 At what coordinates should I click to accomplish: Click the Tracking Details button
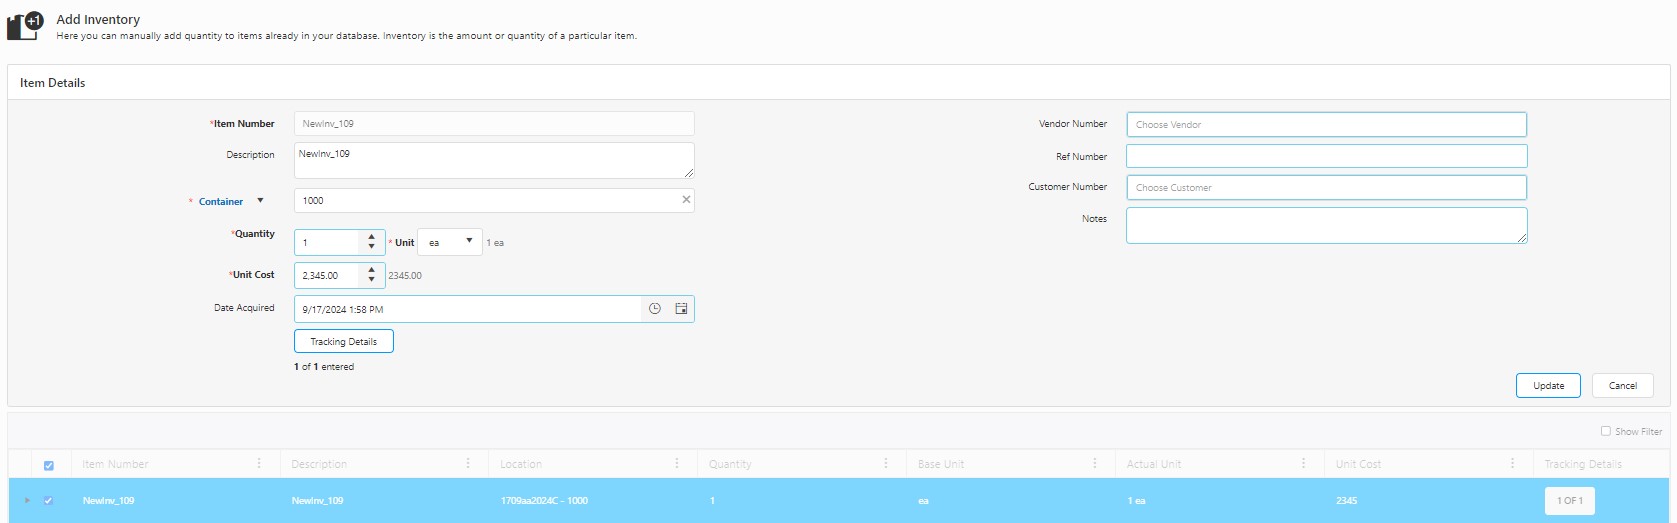pyautogui.click(x=343, y=341)
